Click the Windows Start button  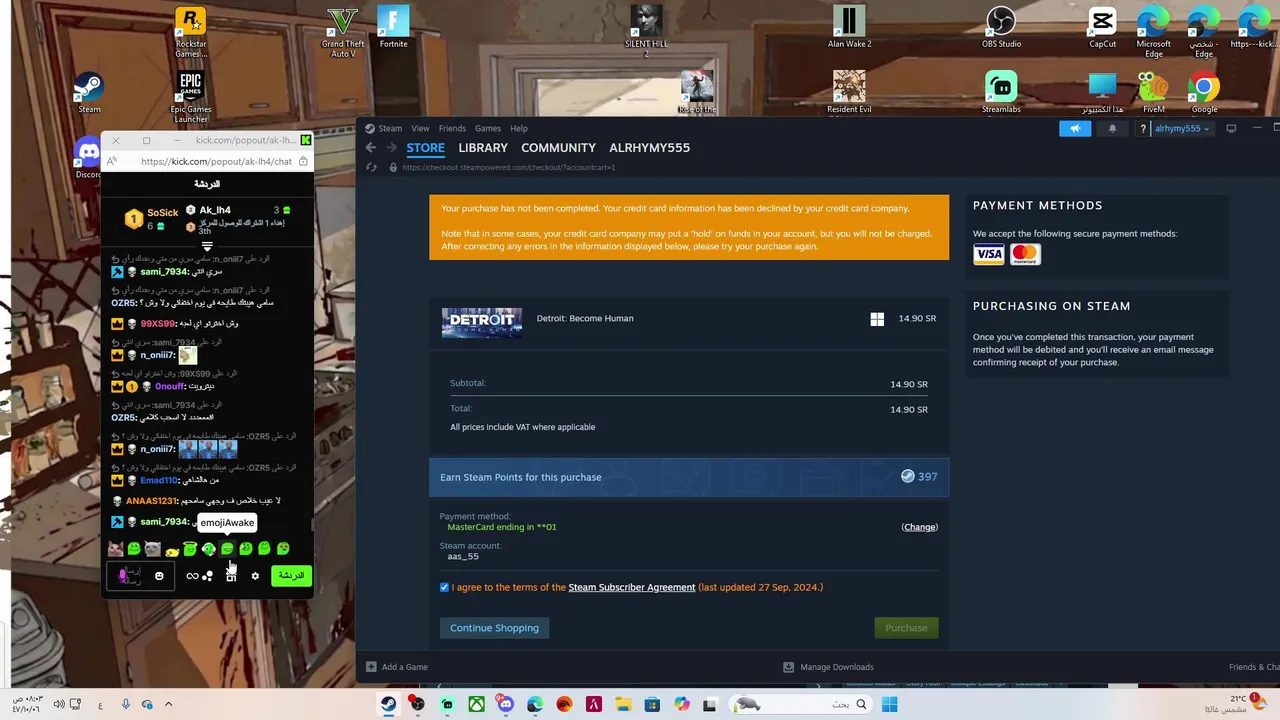point(889,704)
